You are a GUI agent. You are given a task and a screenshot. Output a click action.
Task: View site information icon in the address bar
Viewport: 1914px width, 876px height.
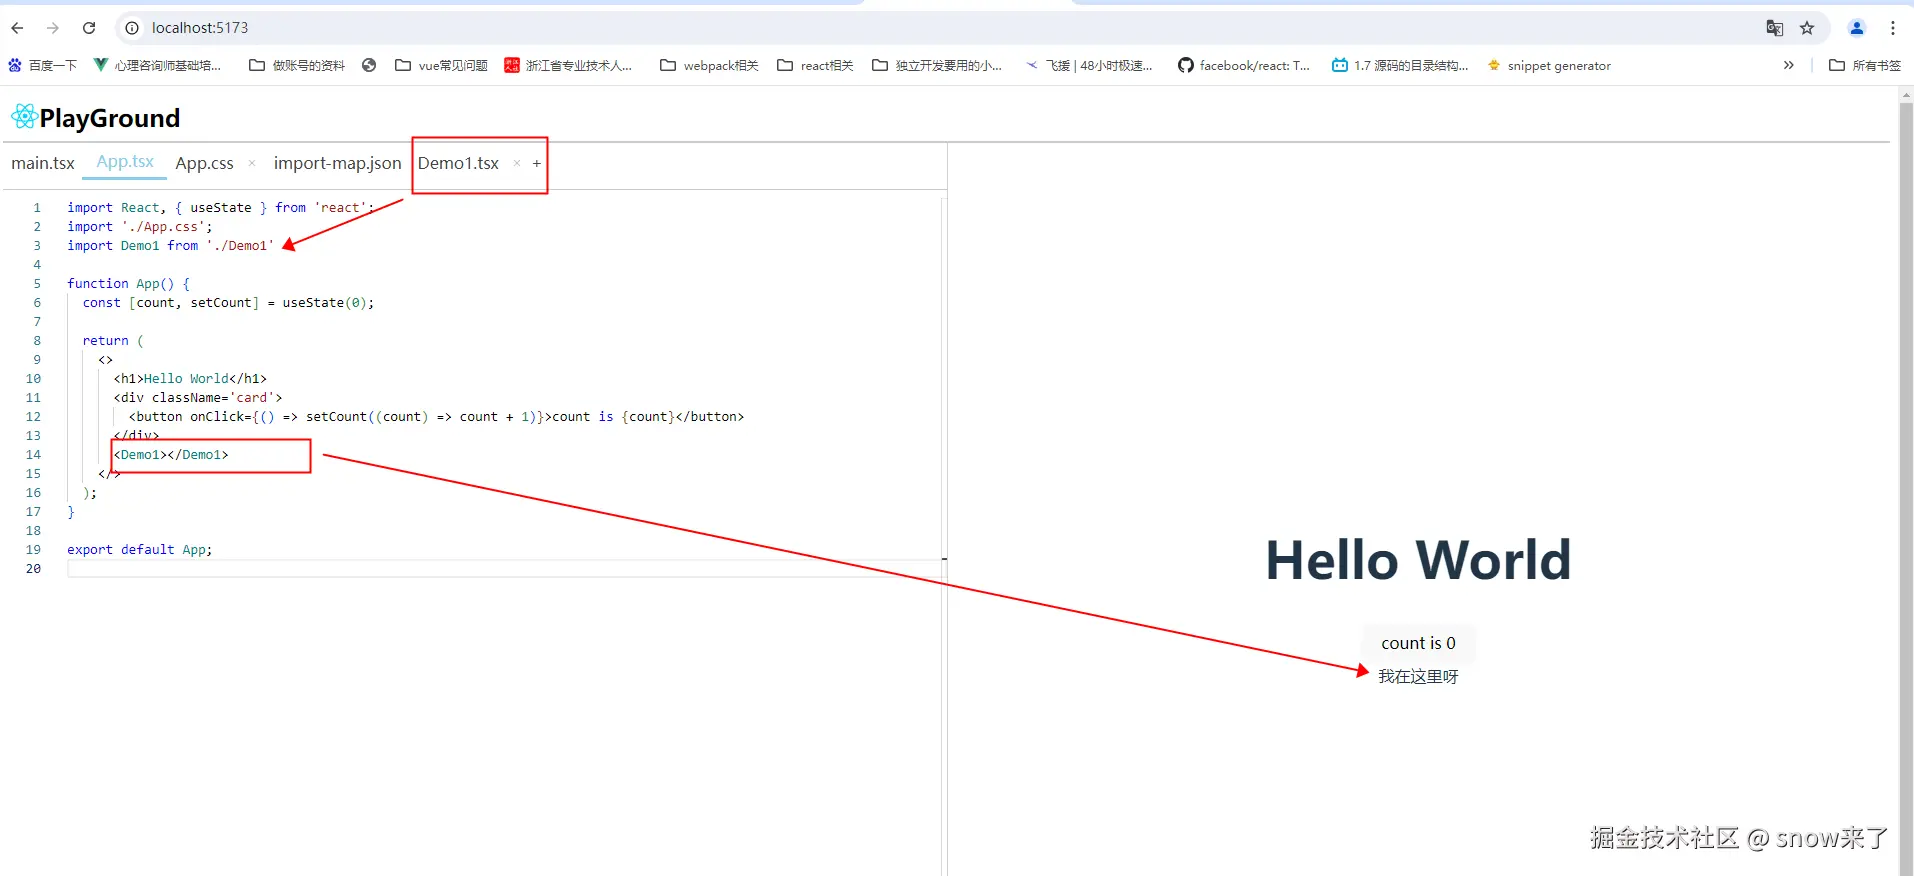132,28
